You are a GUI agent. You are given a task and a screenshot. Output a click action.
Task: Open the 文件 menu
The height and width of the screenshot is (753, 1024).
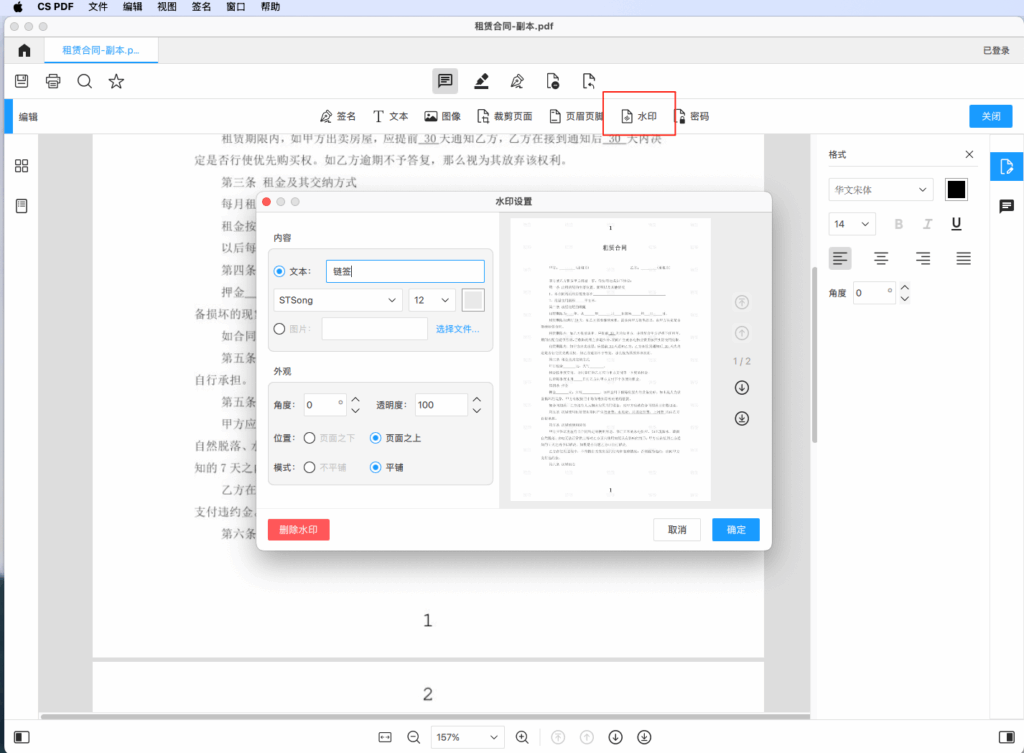coord(98,7)
